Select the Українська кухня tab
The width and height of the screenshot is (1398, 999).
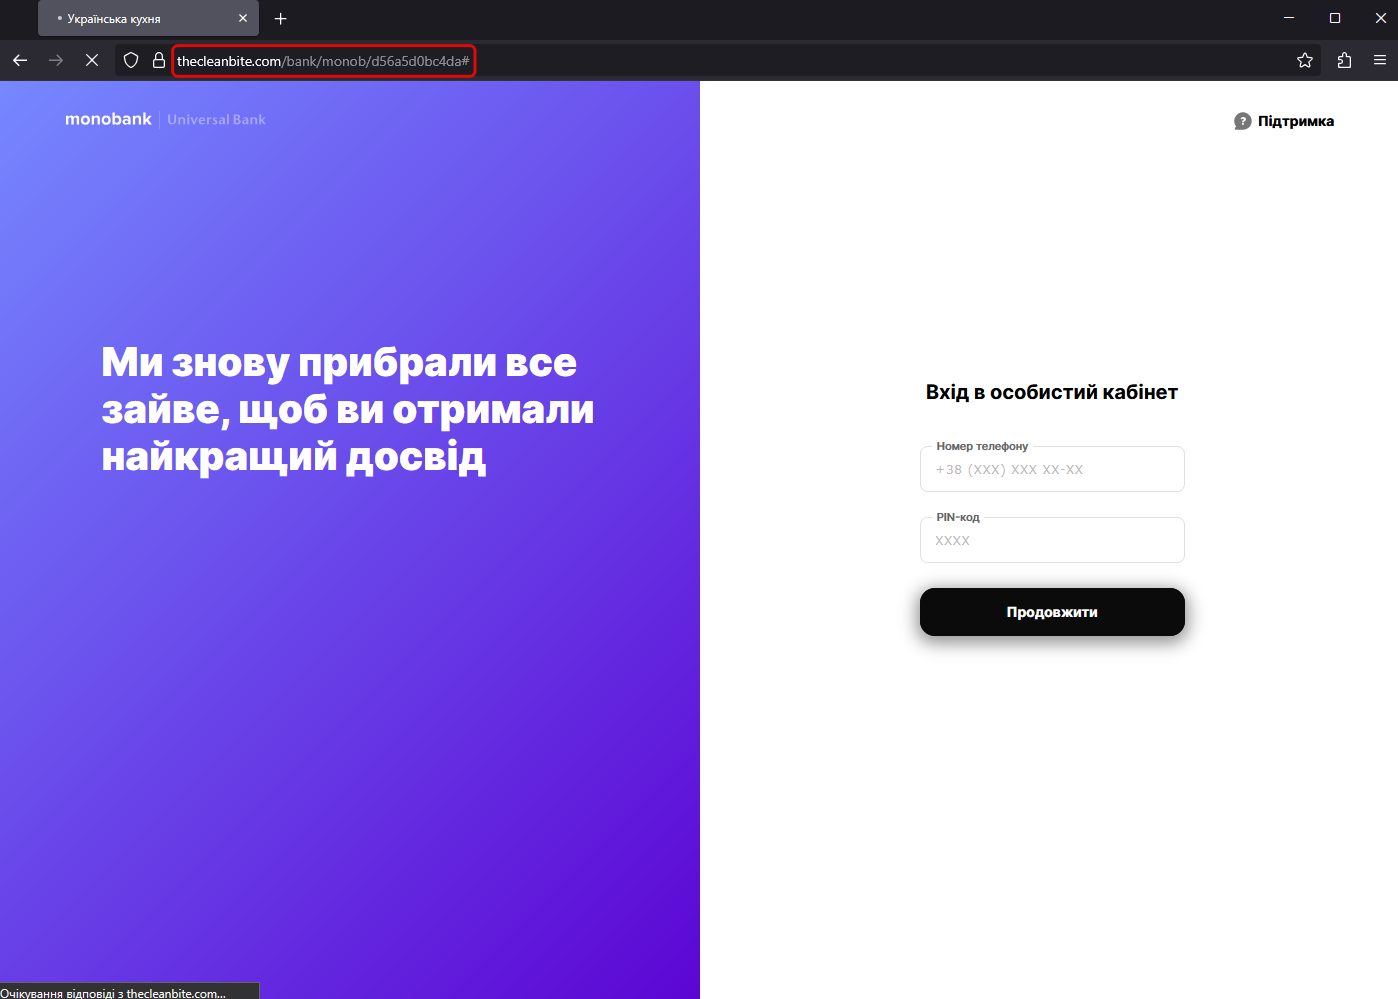(x=148, y=18)
